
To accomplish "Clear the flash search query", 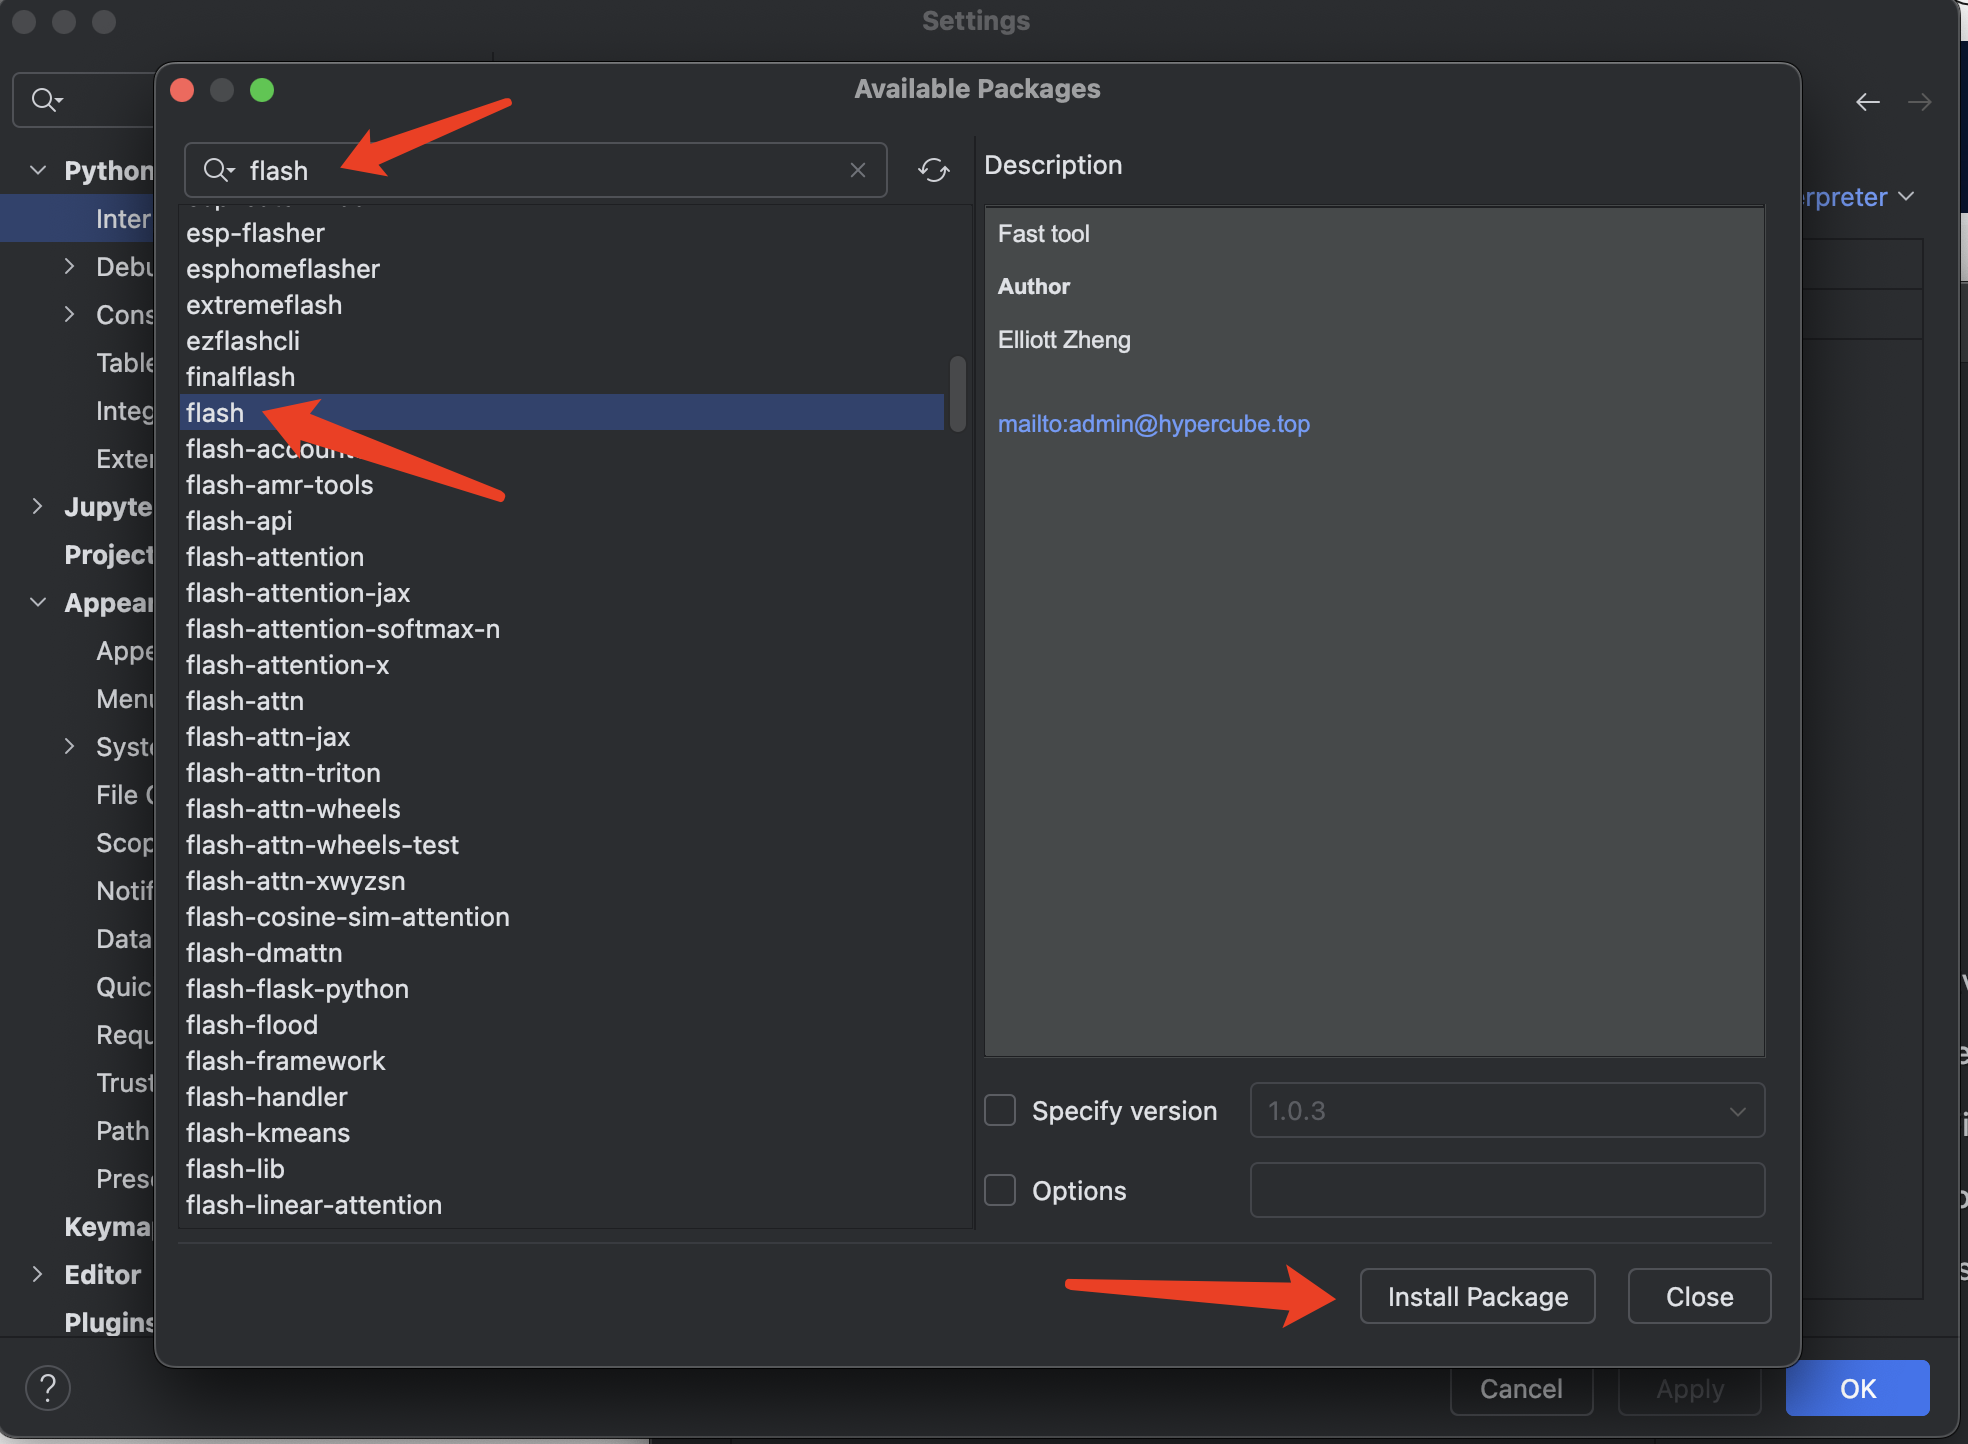I will (858, 170).
